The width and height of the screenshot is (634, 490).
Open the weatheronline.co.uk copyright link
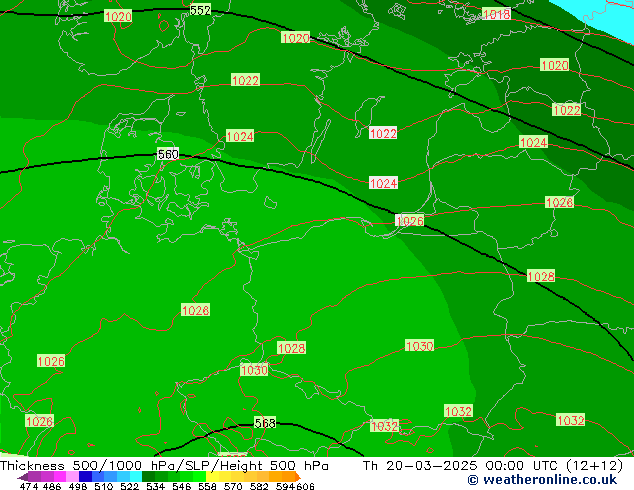(x=542, y=480)
